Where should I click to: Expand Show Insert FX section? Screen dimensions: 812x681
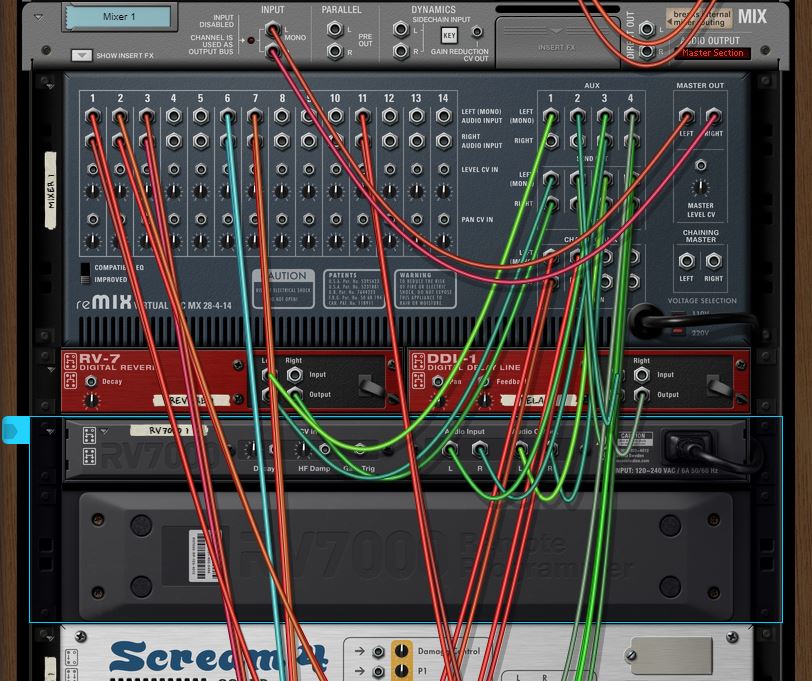pyautogui.click(x=81, y=55)
